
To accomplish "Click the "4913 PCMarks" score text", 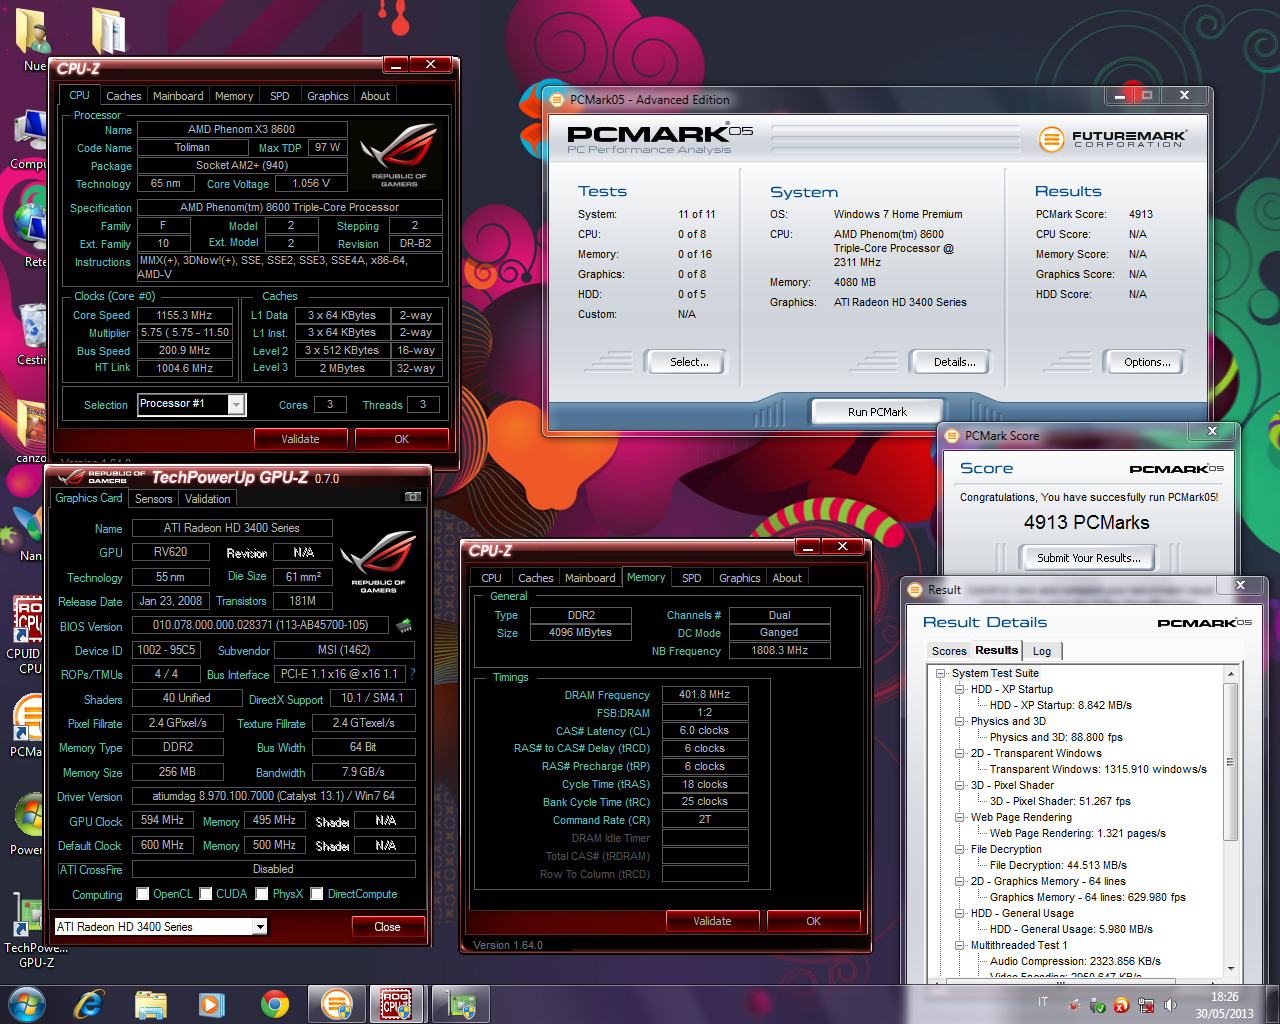I will coord(1086,522).
